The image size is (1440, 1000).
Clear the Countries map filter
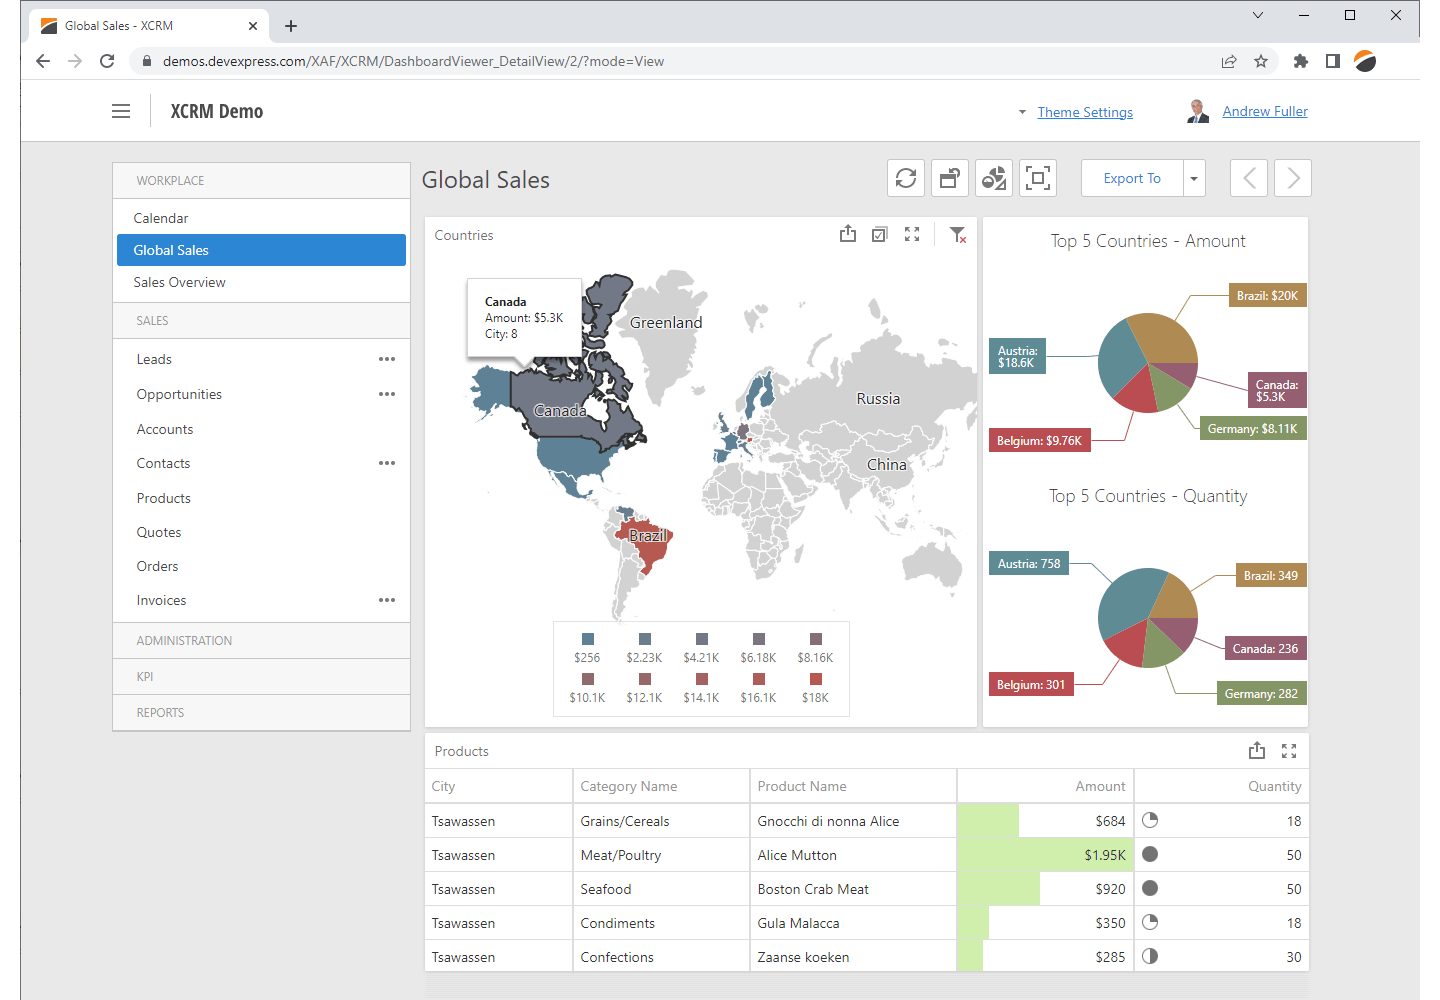point(957,235)
